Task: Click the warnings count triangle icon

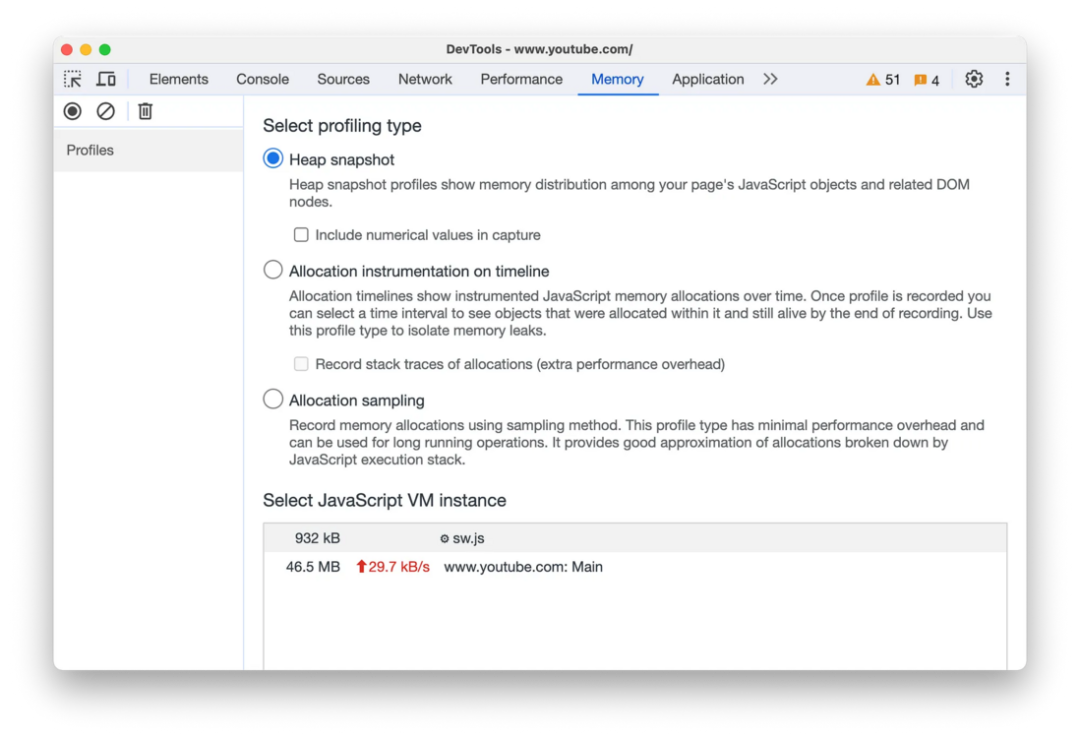Action: coord(873,80)
